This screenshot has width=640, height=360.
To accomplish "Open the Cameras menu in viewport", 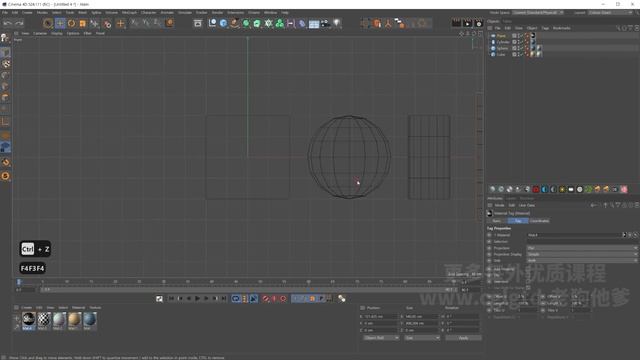I will pos(40,33).
